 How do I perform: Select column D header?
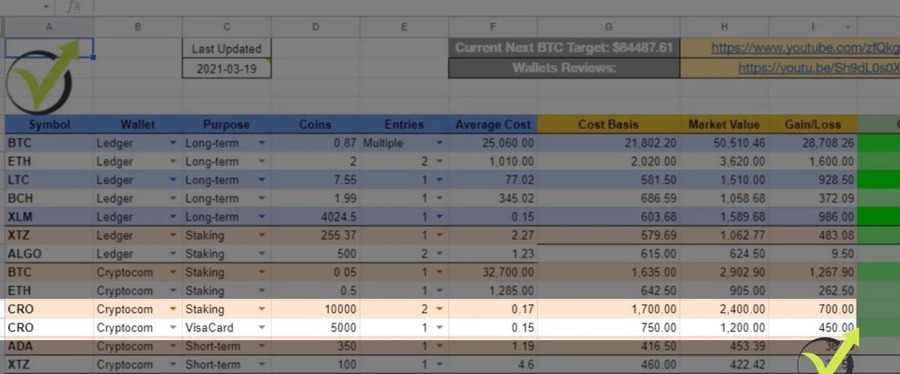pos(316,27)
